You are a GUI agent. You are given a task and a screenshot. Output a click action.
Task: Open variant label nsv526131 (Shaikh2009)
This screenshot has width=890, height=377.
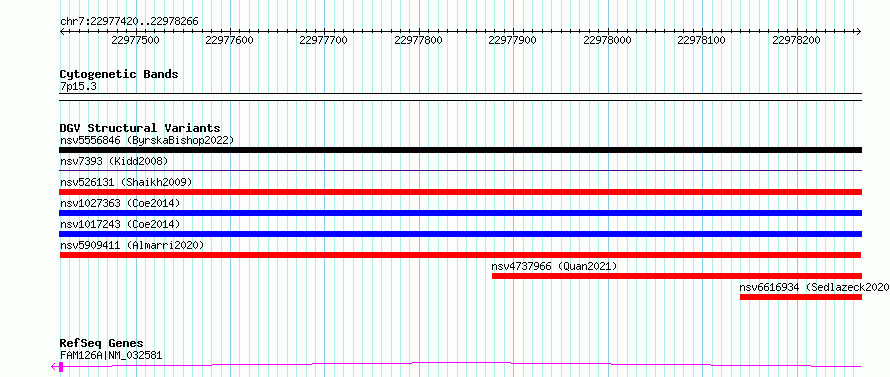(x=126, y=182)
